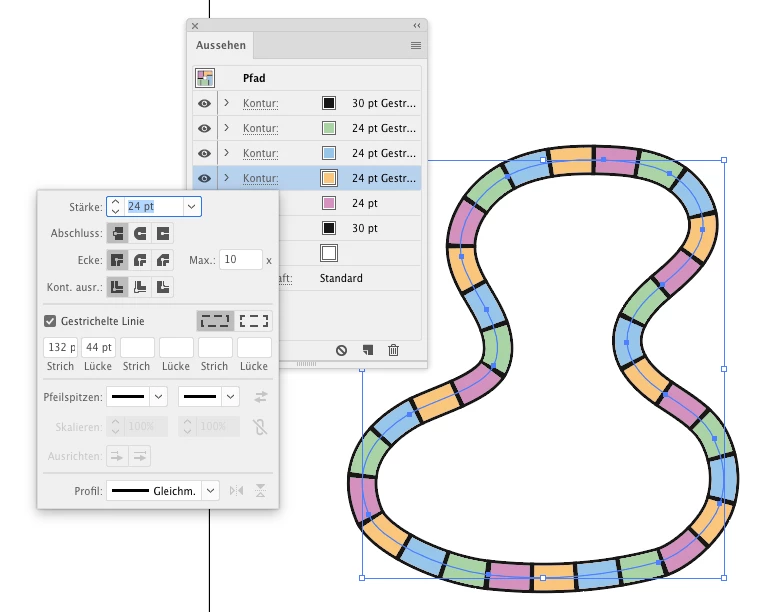
Task: Choose the miter join Ecke icon
Action: [118, 260]
